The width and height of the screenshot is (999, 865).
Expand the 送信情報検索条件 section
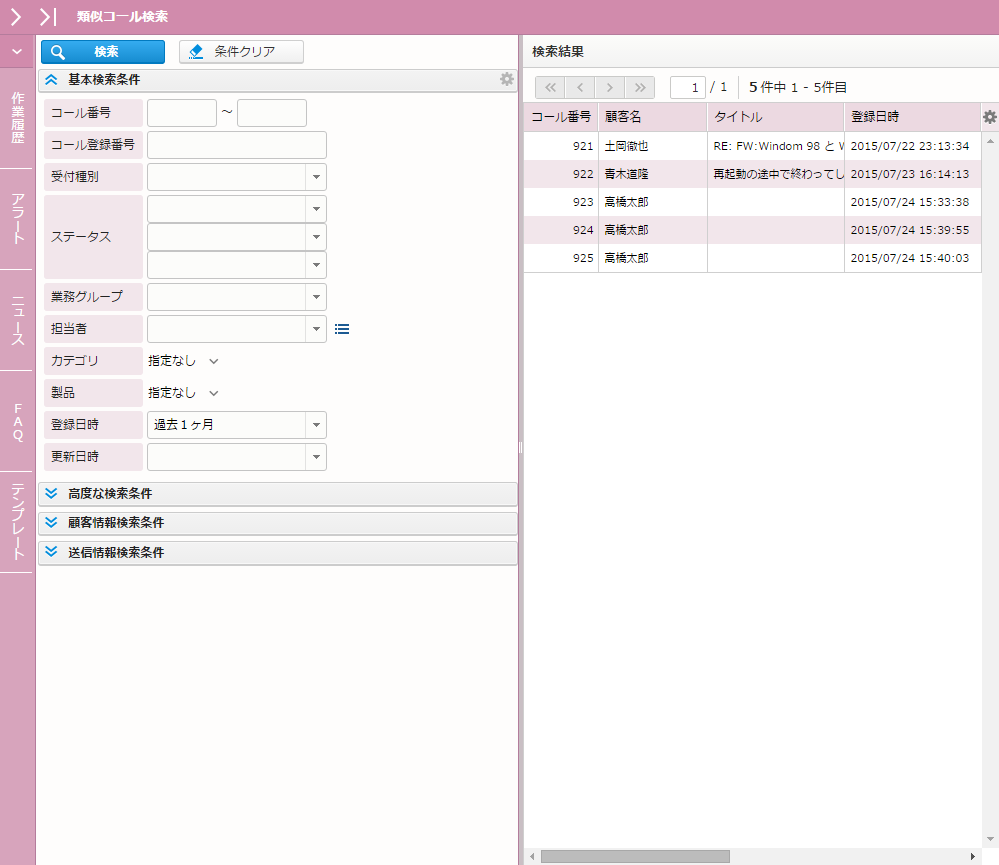(52, 551)
